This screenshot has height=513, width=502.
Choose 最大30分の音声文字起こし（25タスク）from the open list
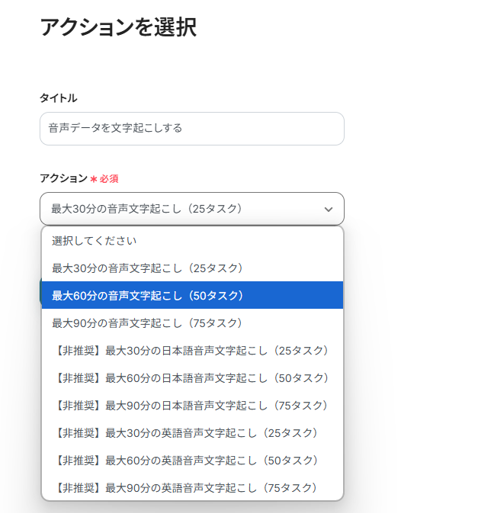pyautogui.click(x=192, y=268)
